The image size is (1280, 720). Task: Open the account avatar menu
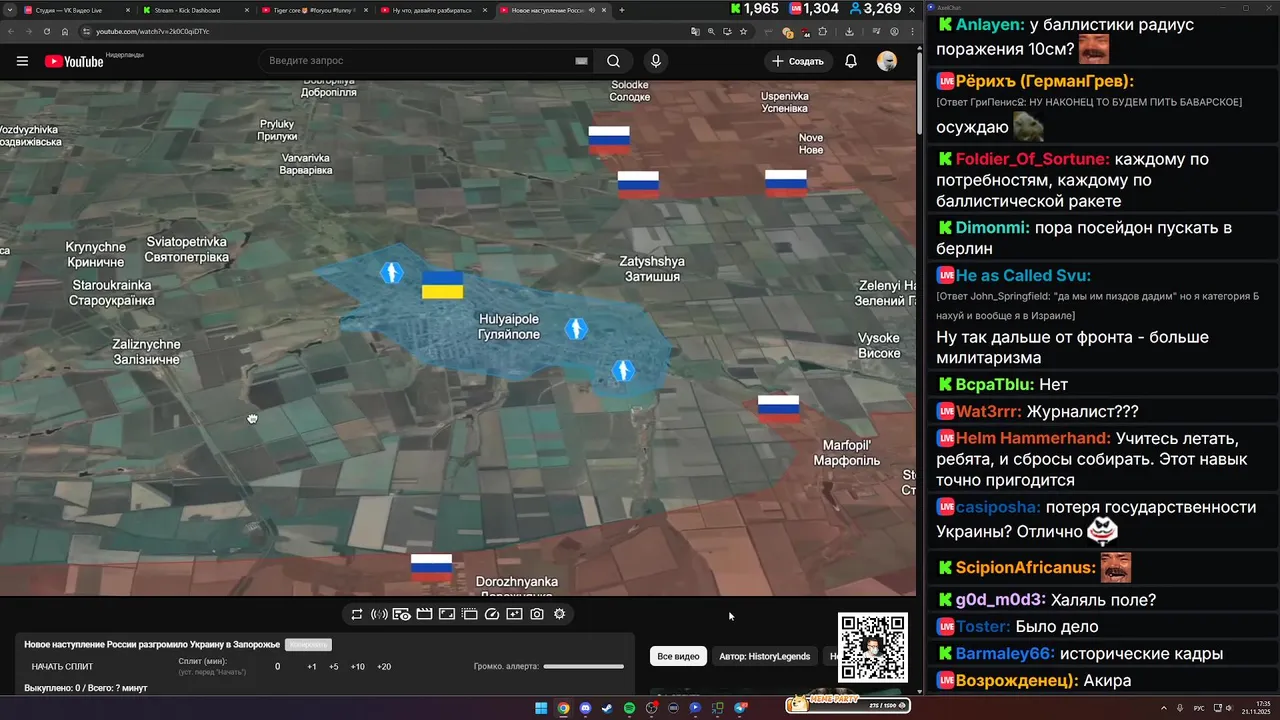point(887,61)
